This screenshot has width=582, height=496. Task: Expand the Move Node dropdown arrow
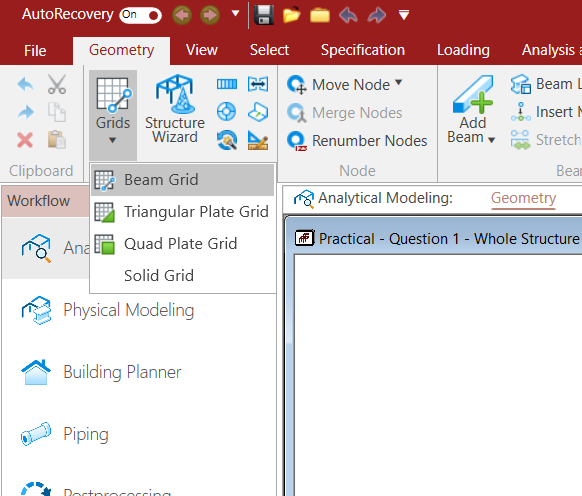pyautogui.click(x=399, y=82)
